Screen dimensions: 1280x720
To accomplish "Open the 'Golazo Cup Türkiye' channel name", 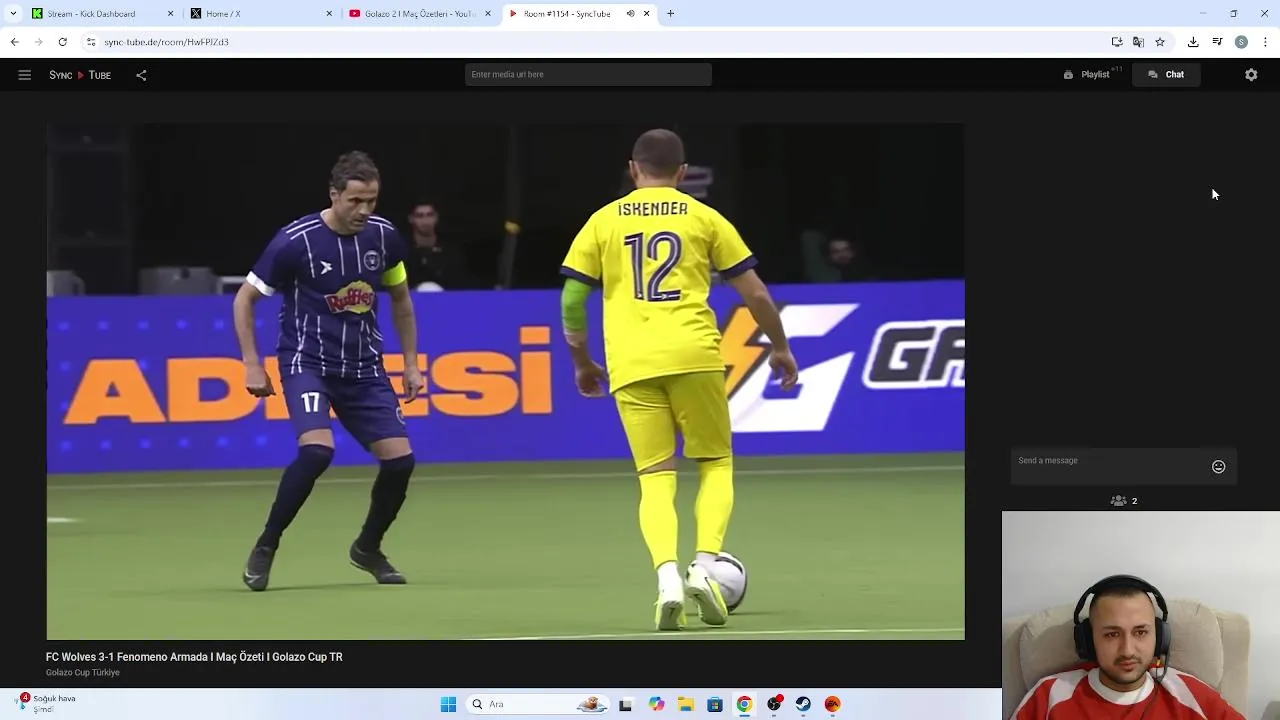I will coord(83,672).
